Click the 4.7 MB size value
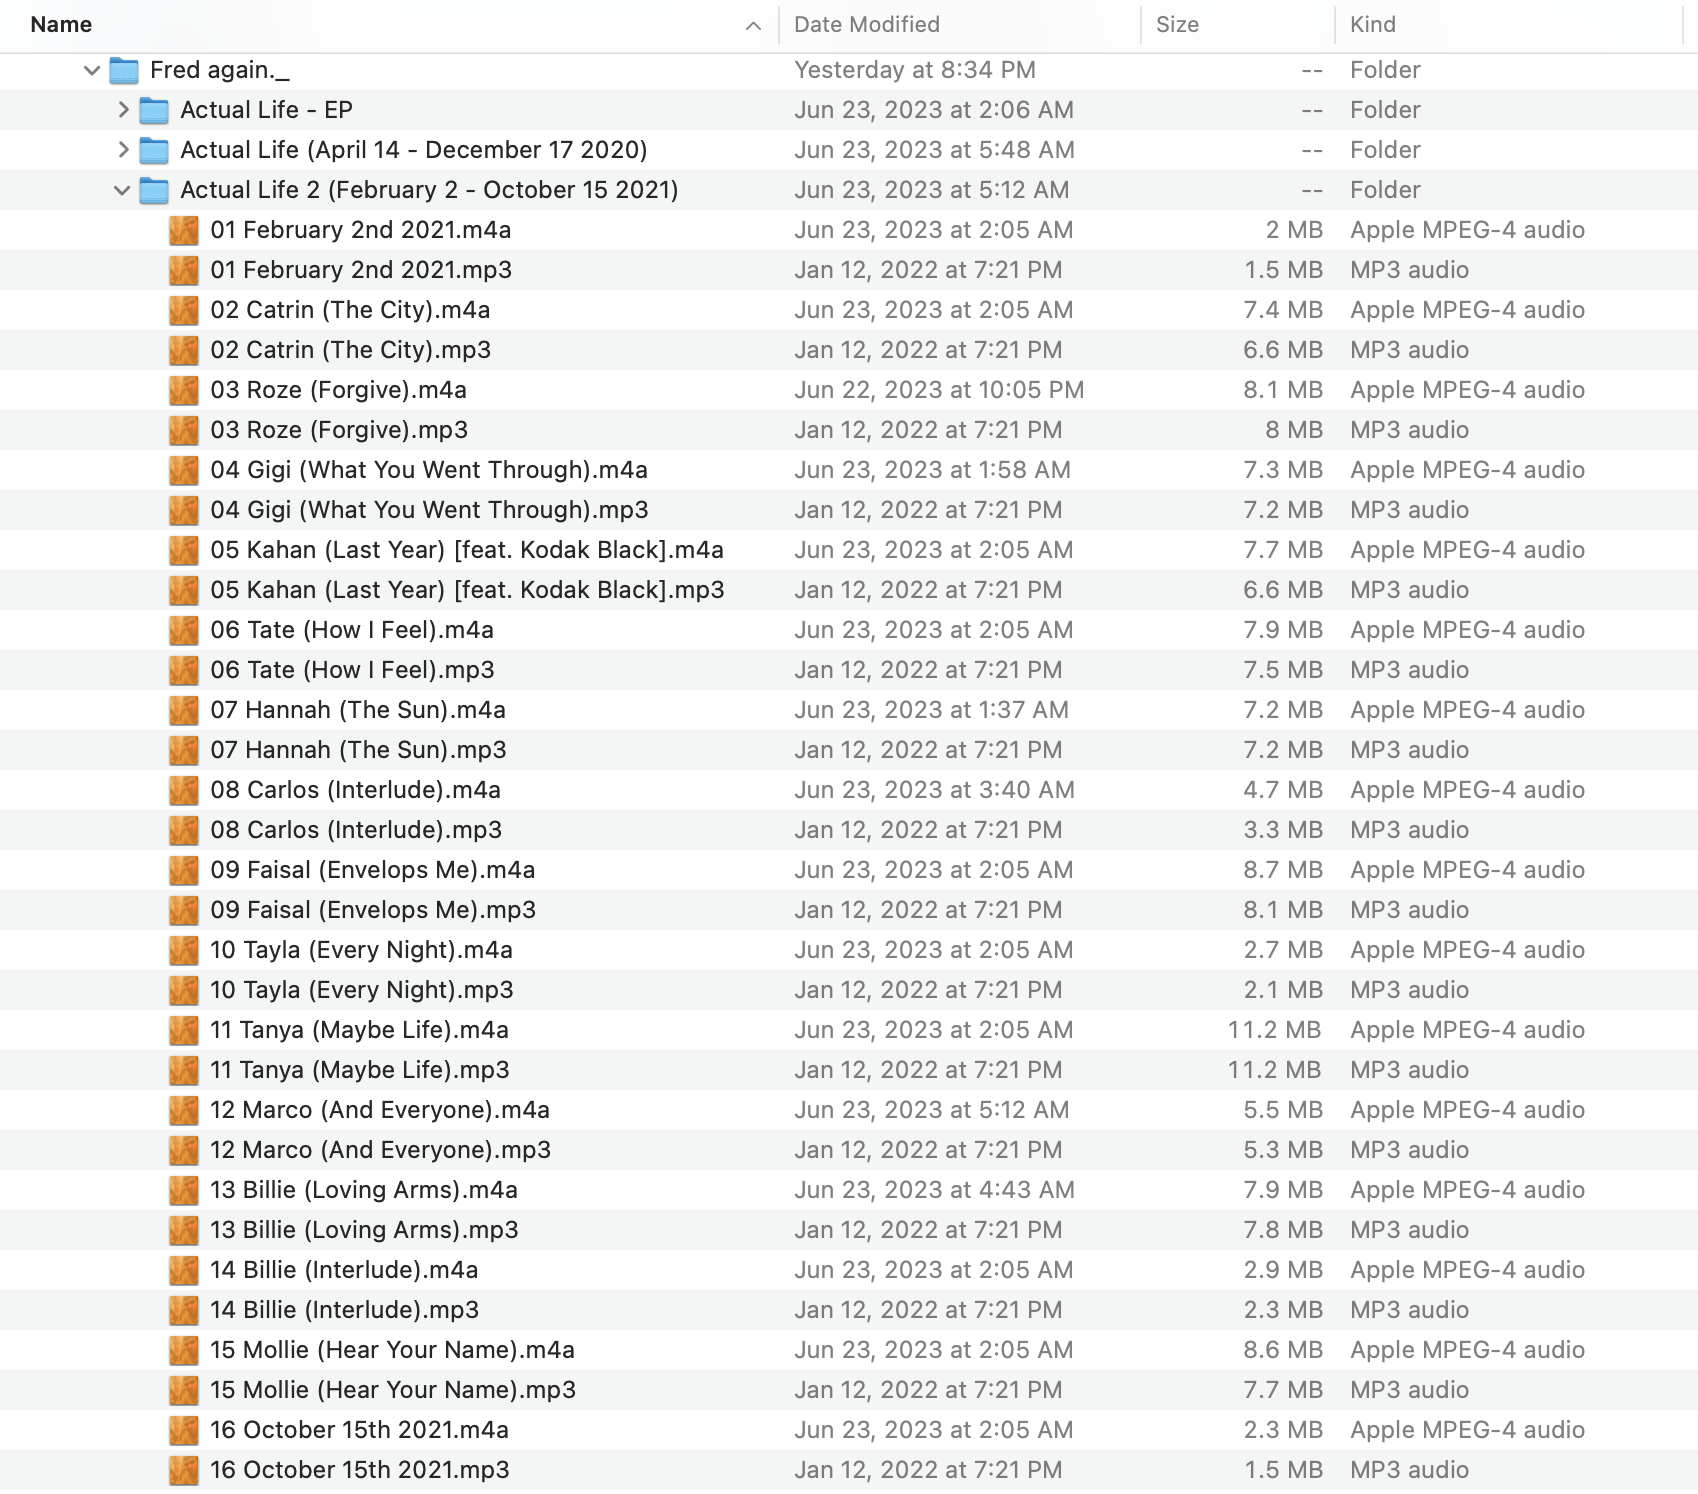This screenshot has height=1494, width=1698. pyautogui.click(x=1283, y=790)
